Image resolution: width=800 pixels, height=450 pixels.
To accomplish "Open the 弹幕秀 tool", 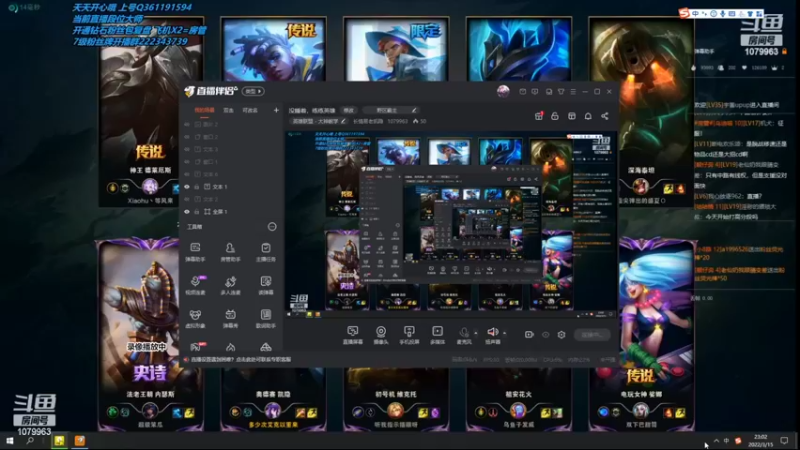I will pos(230,318).
